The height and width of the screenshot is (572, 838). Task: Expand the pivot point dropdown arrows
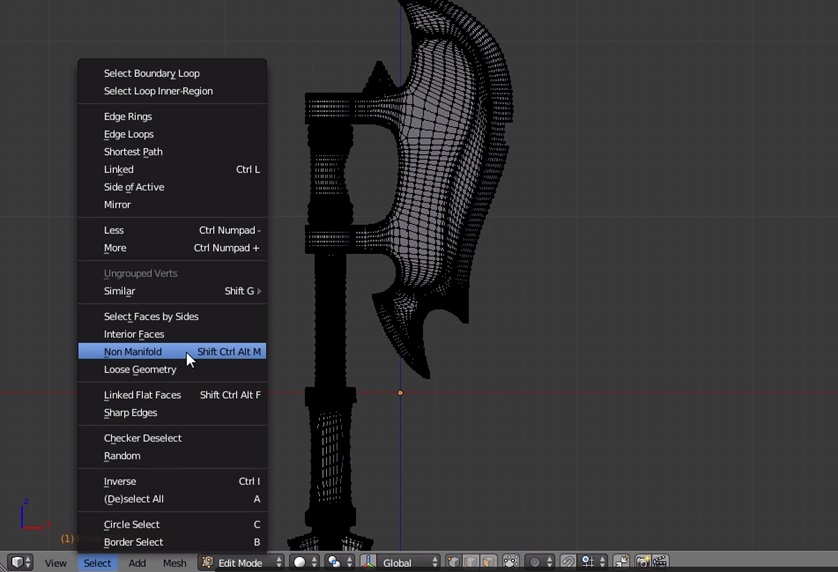tap(349, 562)
